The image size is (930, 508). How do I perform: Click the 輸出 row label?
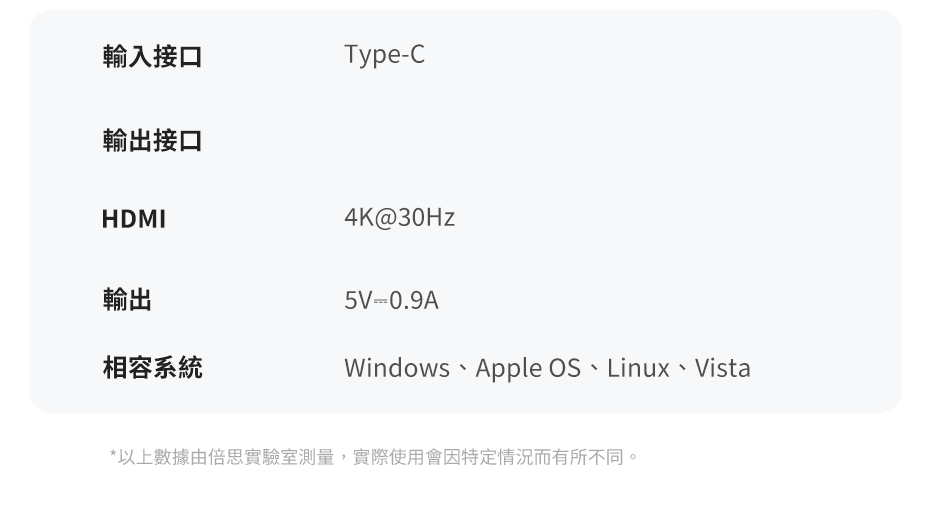127,299
